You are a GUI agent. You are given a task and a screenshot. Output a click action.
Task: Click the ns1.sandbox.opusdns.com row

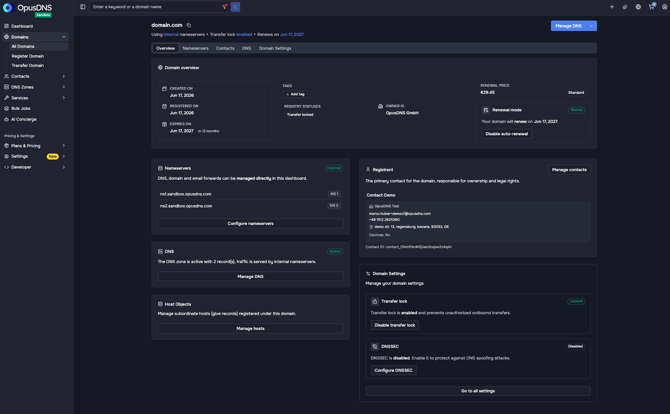pyautogui.click(x=250, y=194)
